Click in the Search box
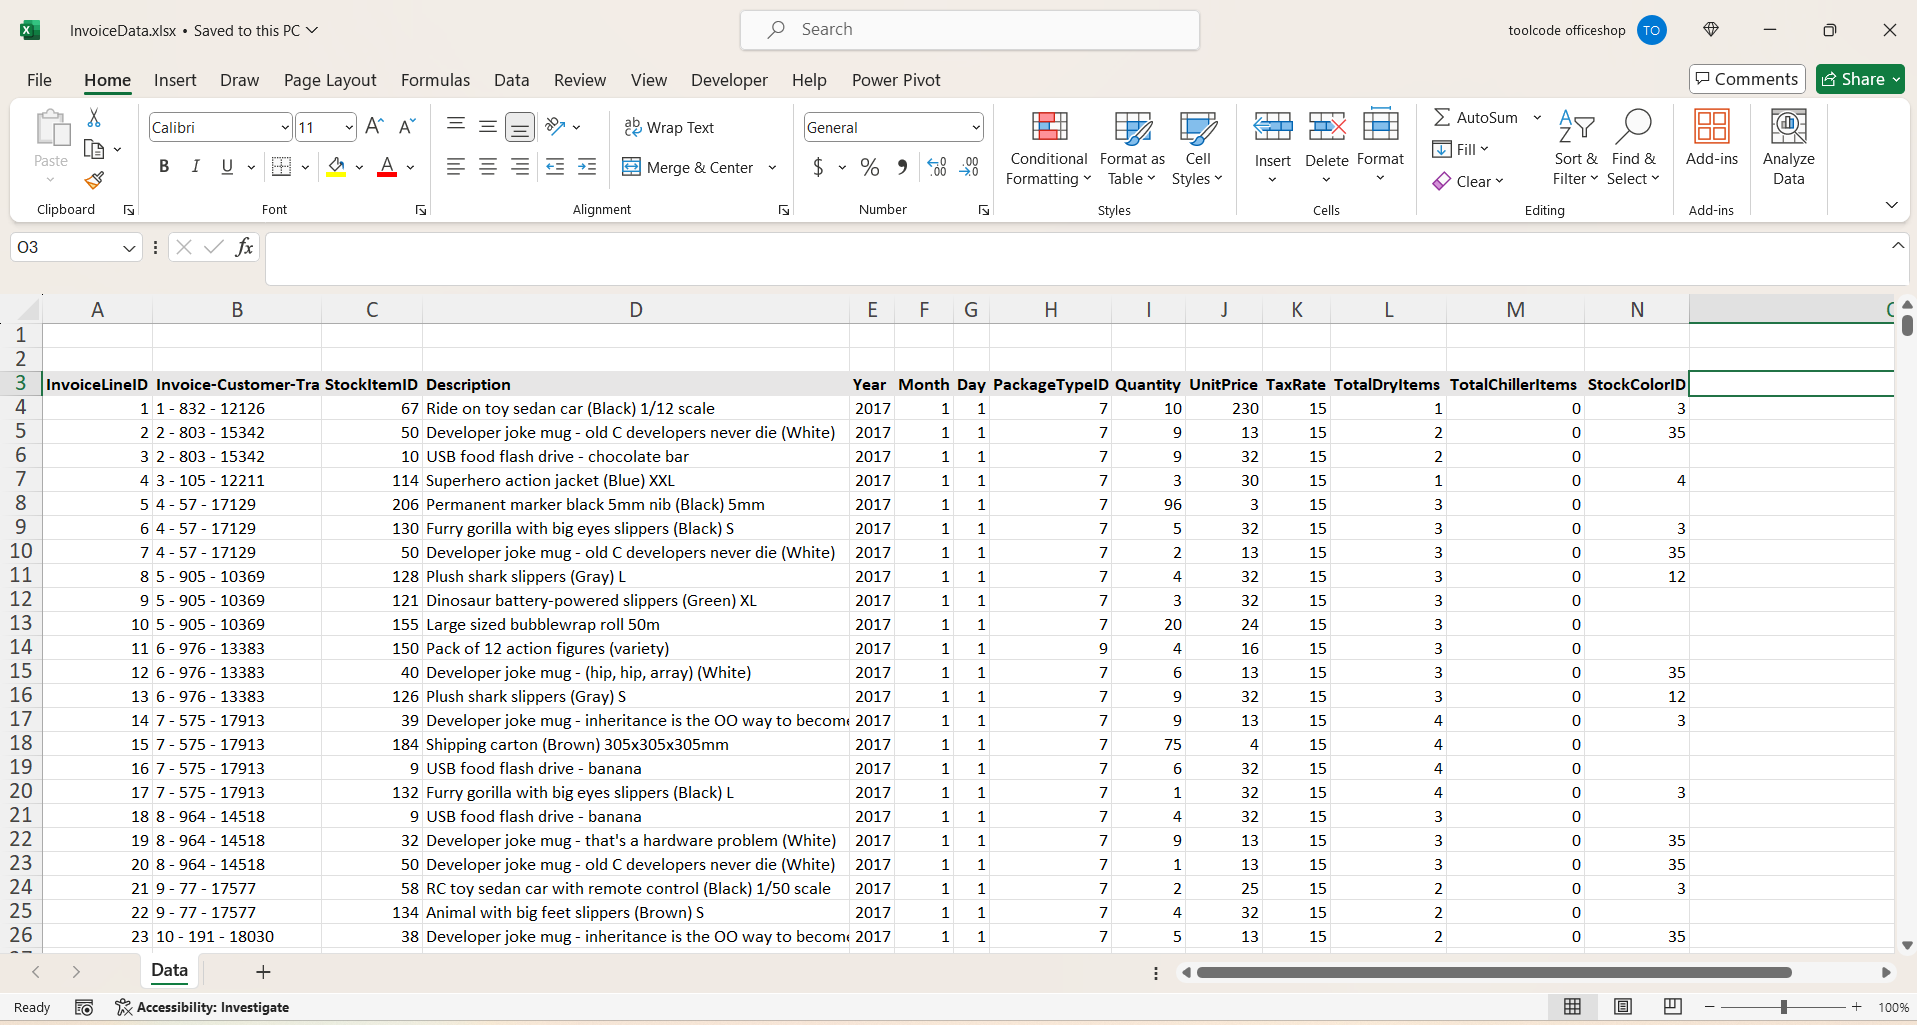 tap(969, 30)
